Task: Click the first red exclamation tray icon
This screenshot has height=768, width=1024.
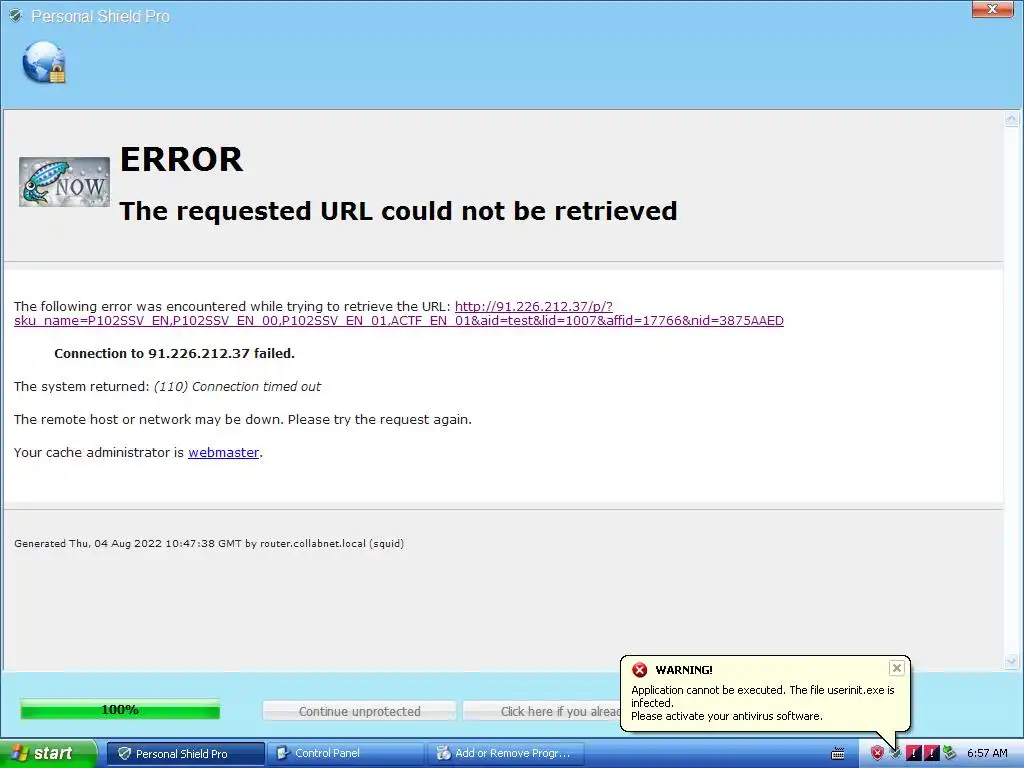Action: (914, 753)
